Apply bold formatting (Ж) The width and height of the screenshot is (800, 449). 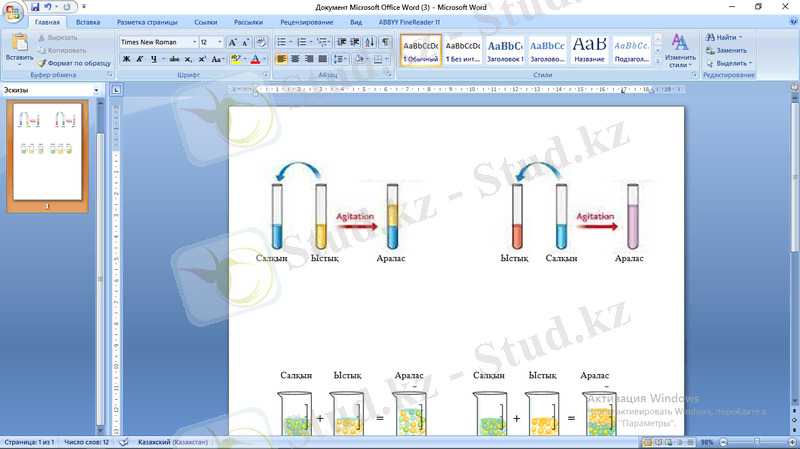pyautogui.click(x=126, y=59)
